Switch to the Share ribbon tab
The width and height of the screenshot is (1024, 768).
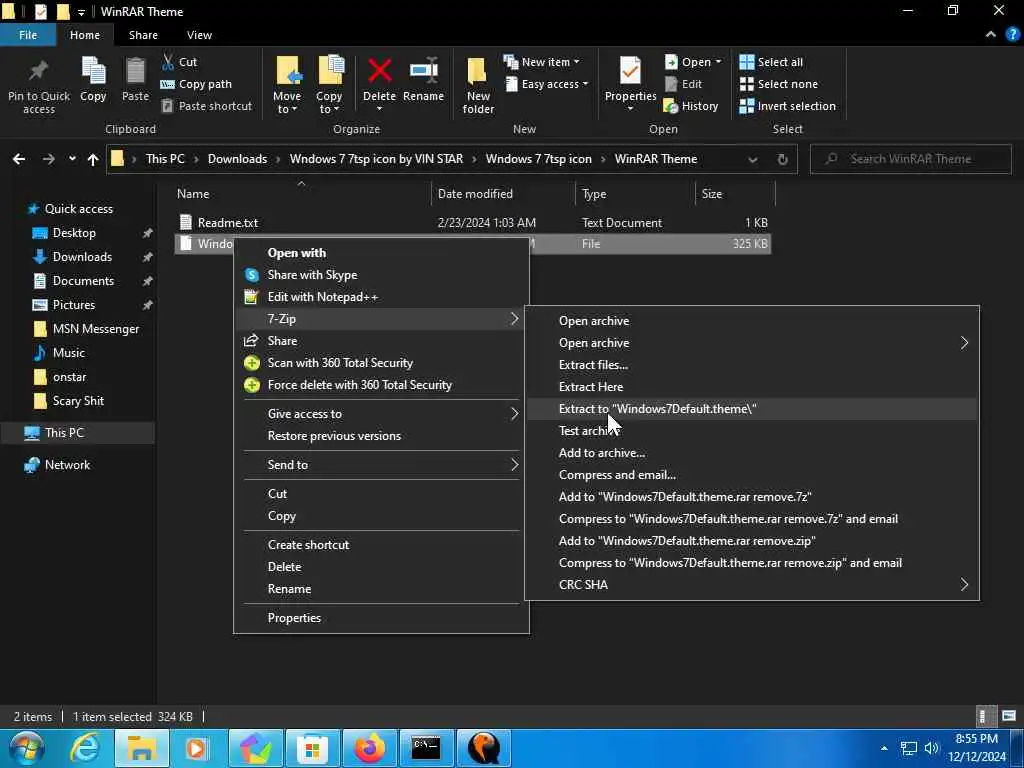pos(143,35)
